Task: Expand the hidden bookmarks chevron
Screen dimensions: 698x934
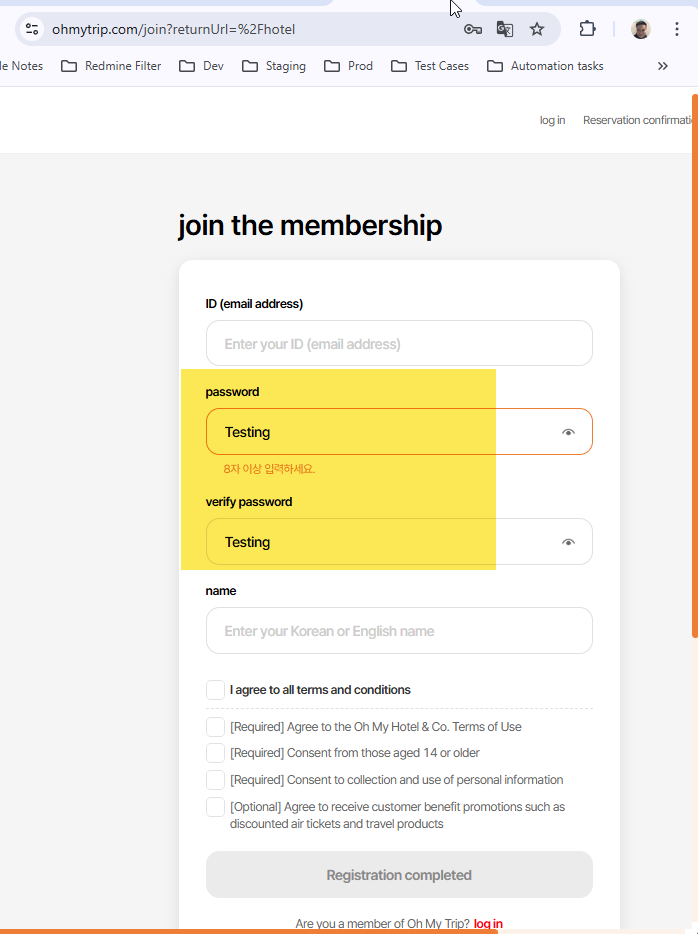Action: pyautogui.click(x=662, y=66)
